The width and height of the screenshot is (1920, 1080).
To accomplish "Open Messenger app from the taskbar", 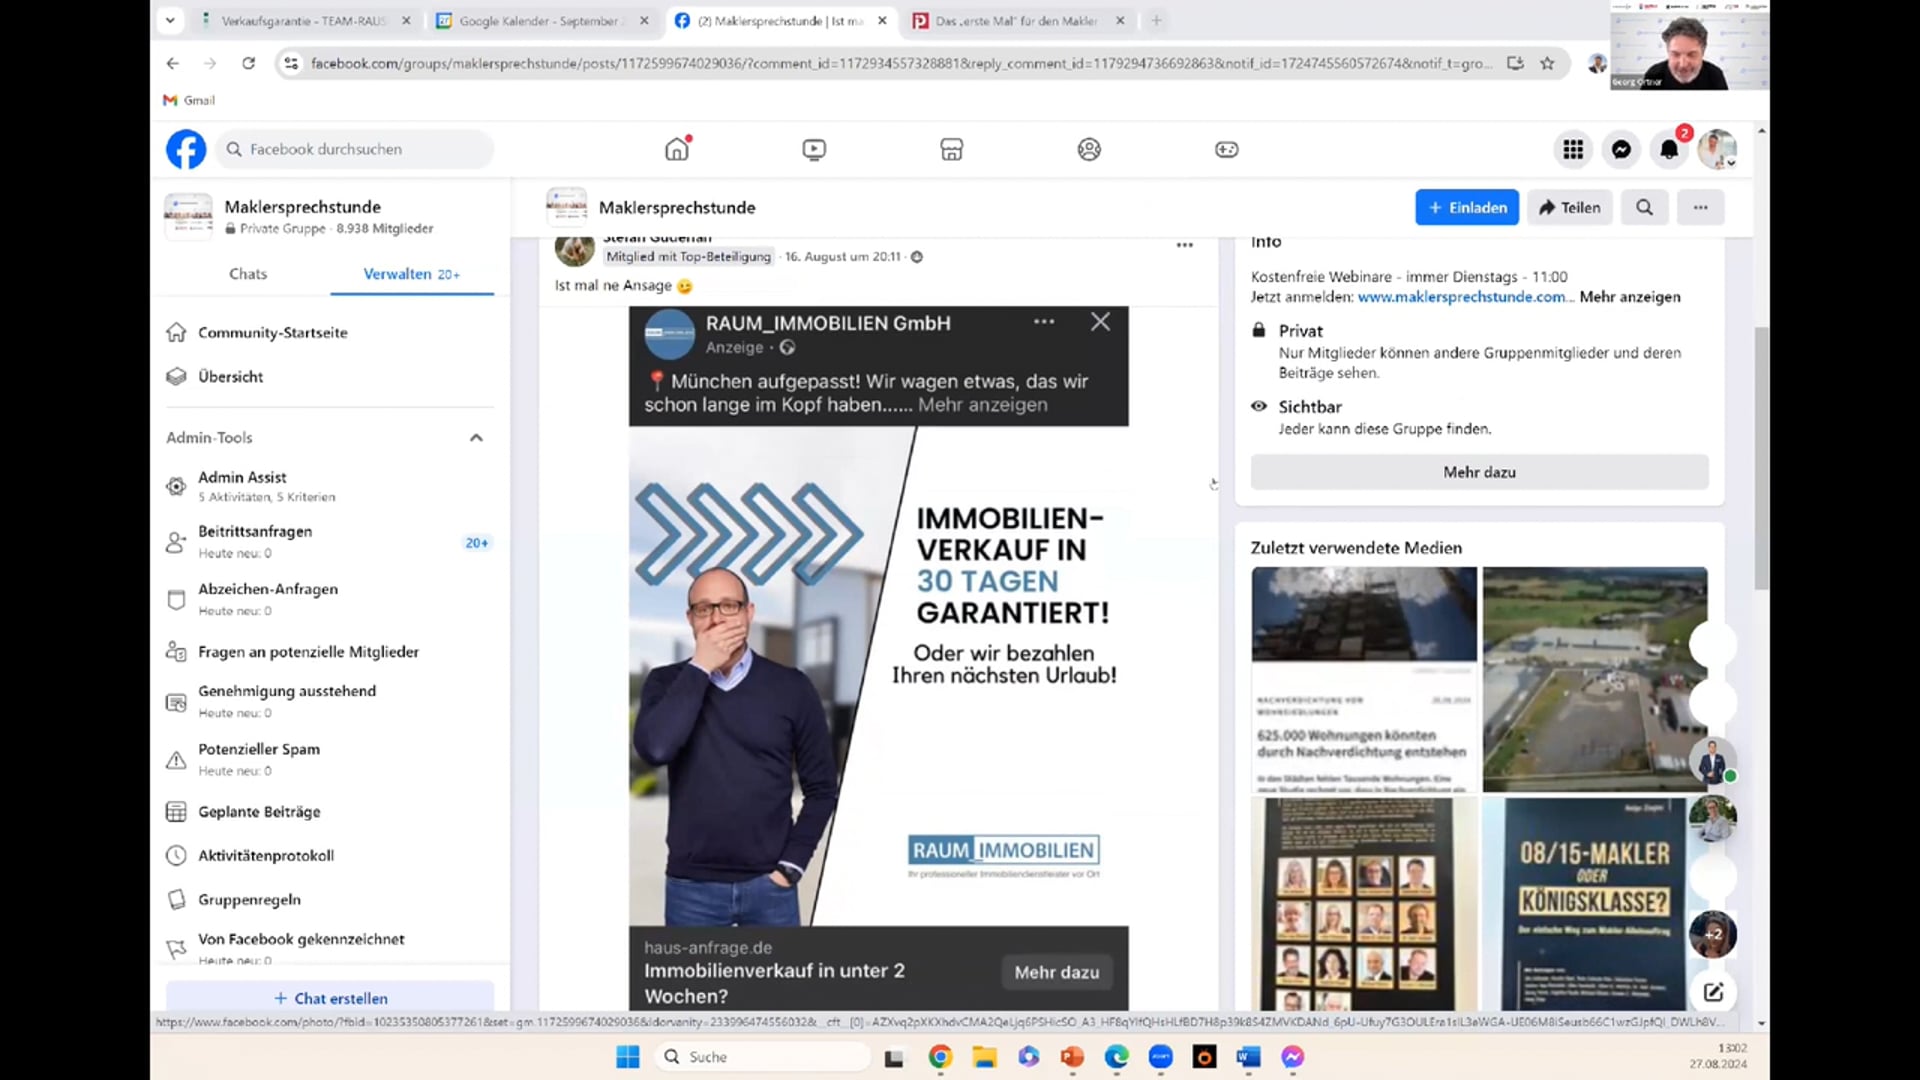I will click(1292, 1057).
